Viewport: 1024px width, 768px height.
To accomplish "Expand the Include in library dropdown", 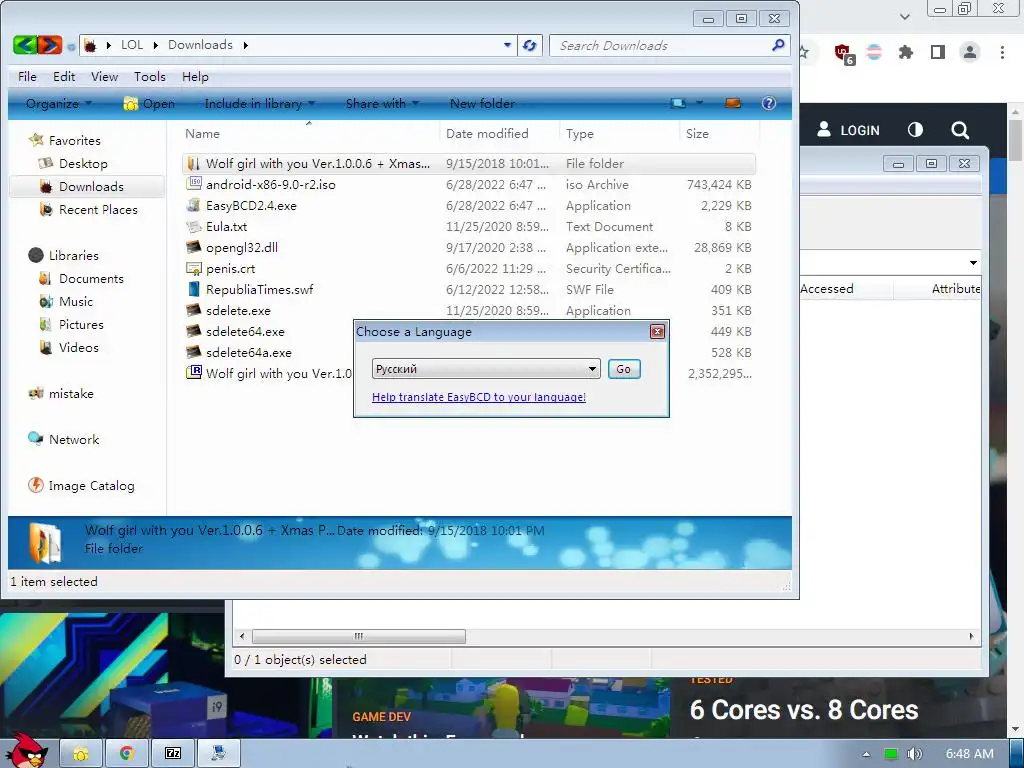I will pyautogui.click(x=259, y=103).
